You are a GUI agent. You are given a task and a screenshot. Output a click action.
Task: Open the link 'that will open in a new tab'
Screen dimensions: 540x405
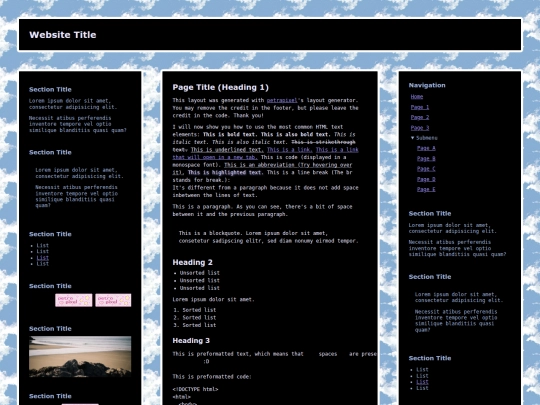(215, 157)
